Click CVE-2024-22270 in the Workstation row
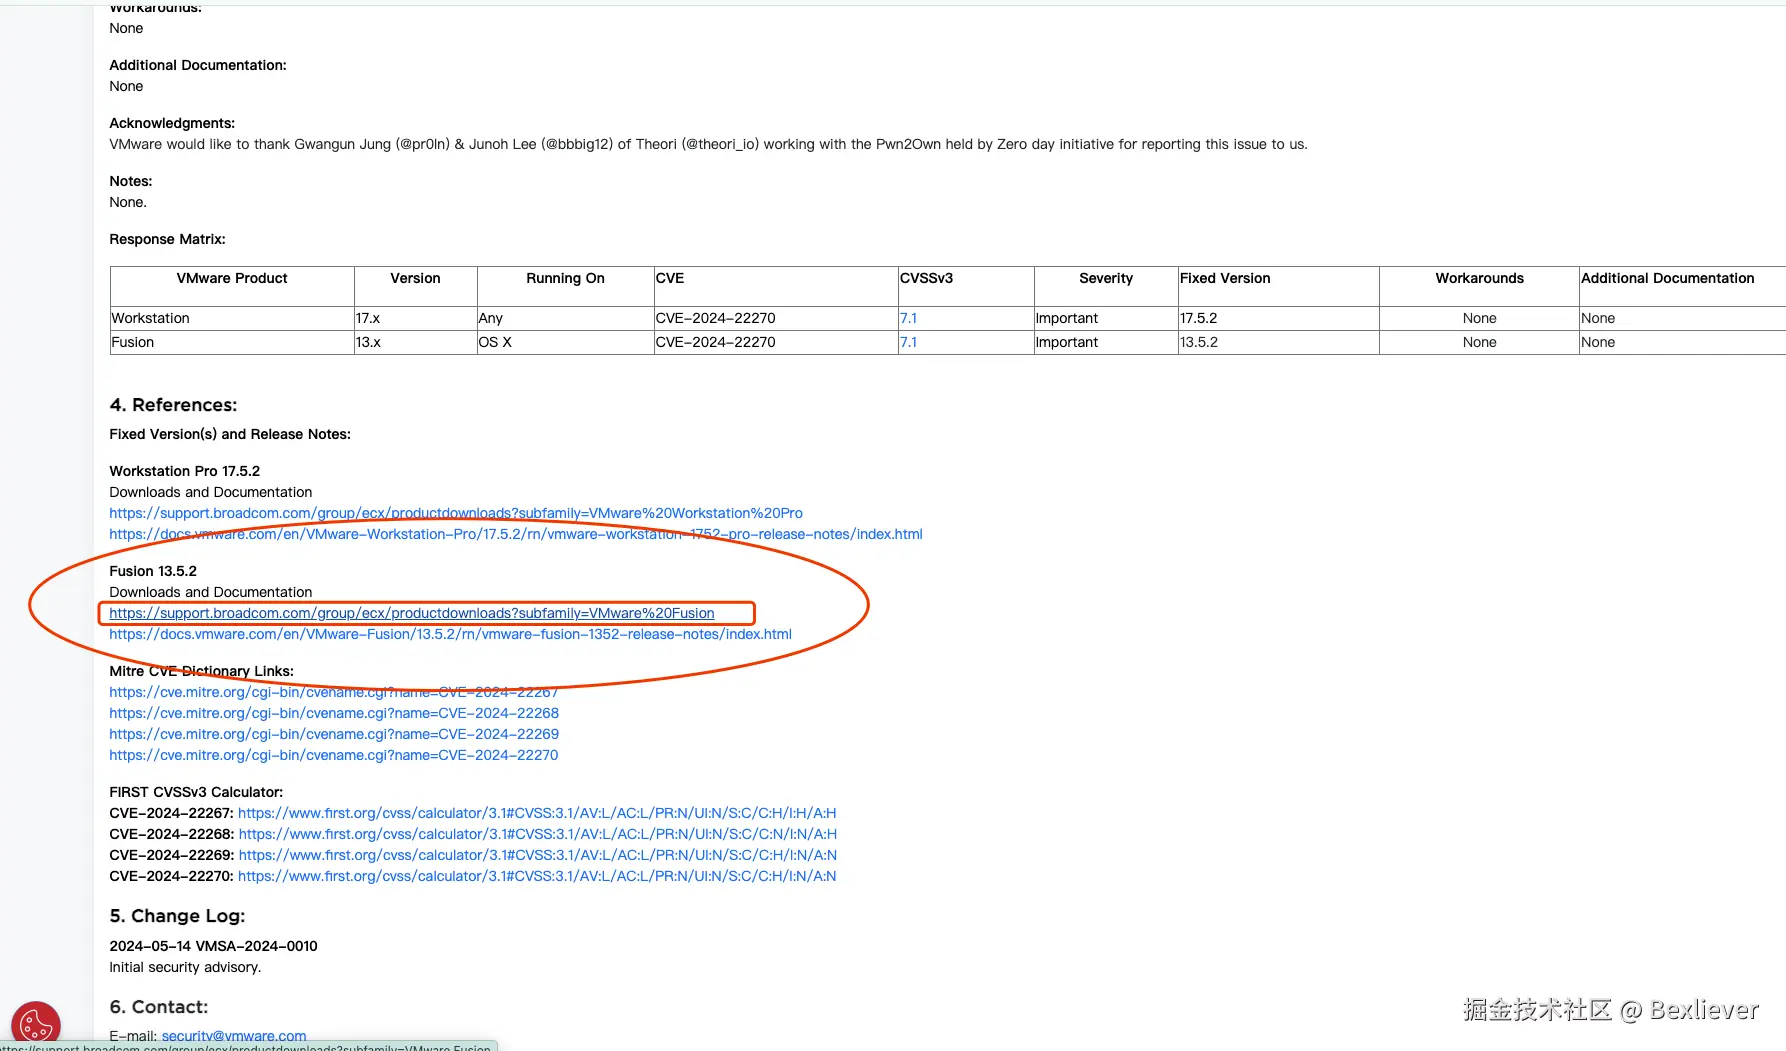Image resolution: width=1786 pixels, height=1051 pixels. click(x=715, y=318)
